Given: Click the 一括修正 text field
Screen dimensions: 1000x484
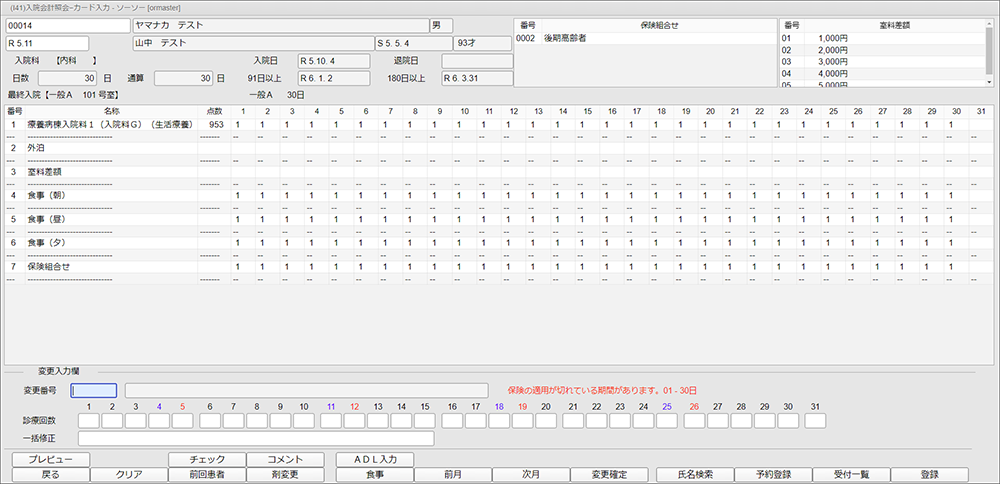Looking at the screenshot, I should (256, 438).
